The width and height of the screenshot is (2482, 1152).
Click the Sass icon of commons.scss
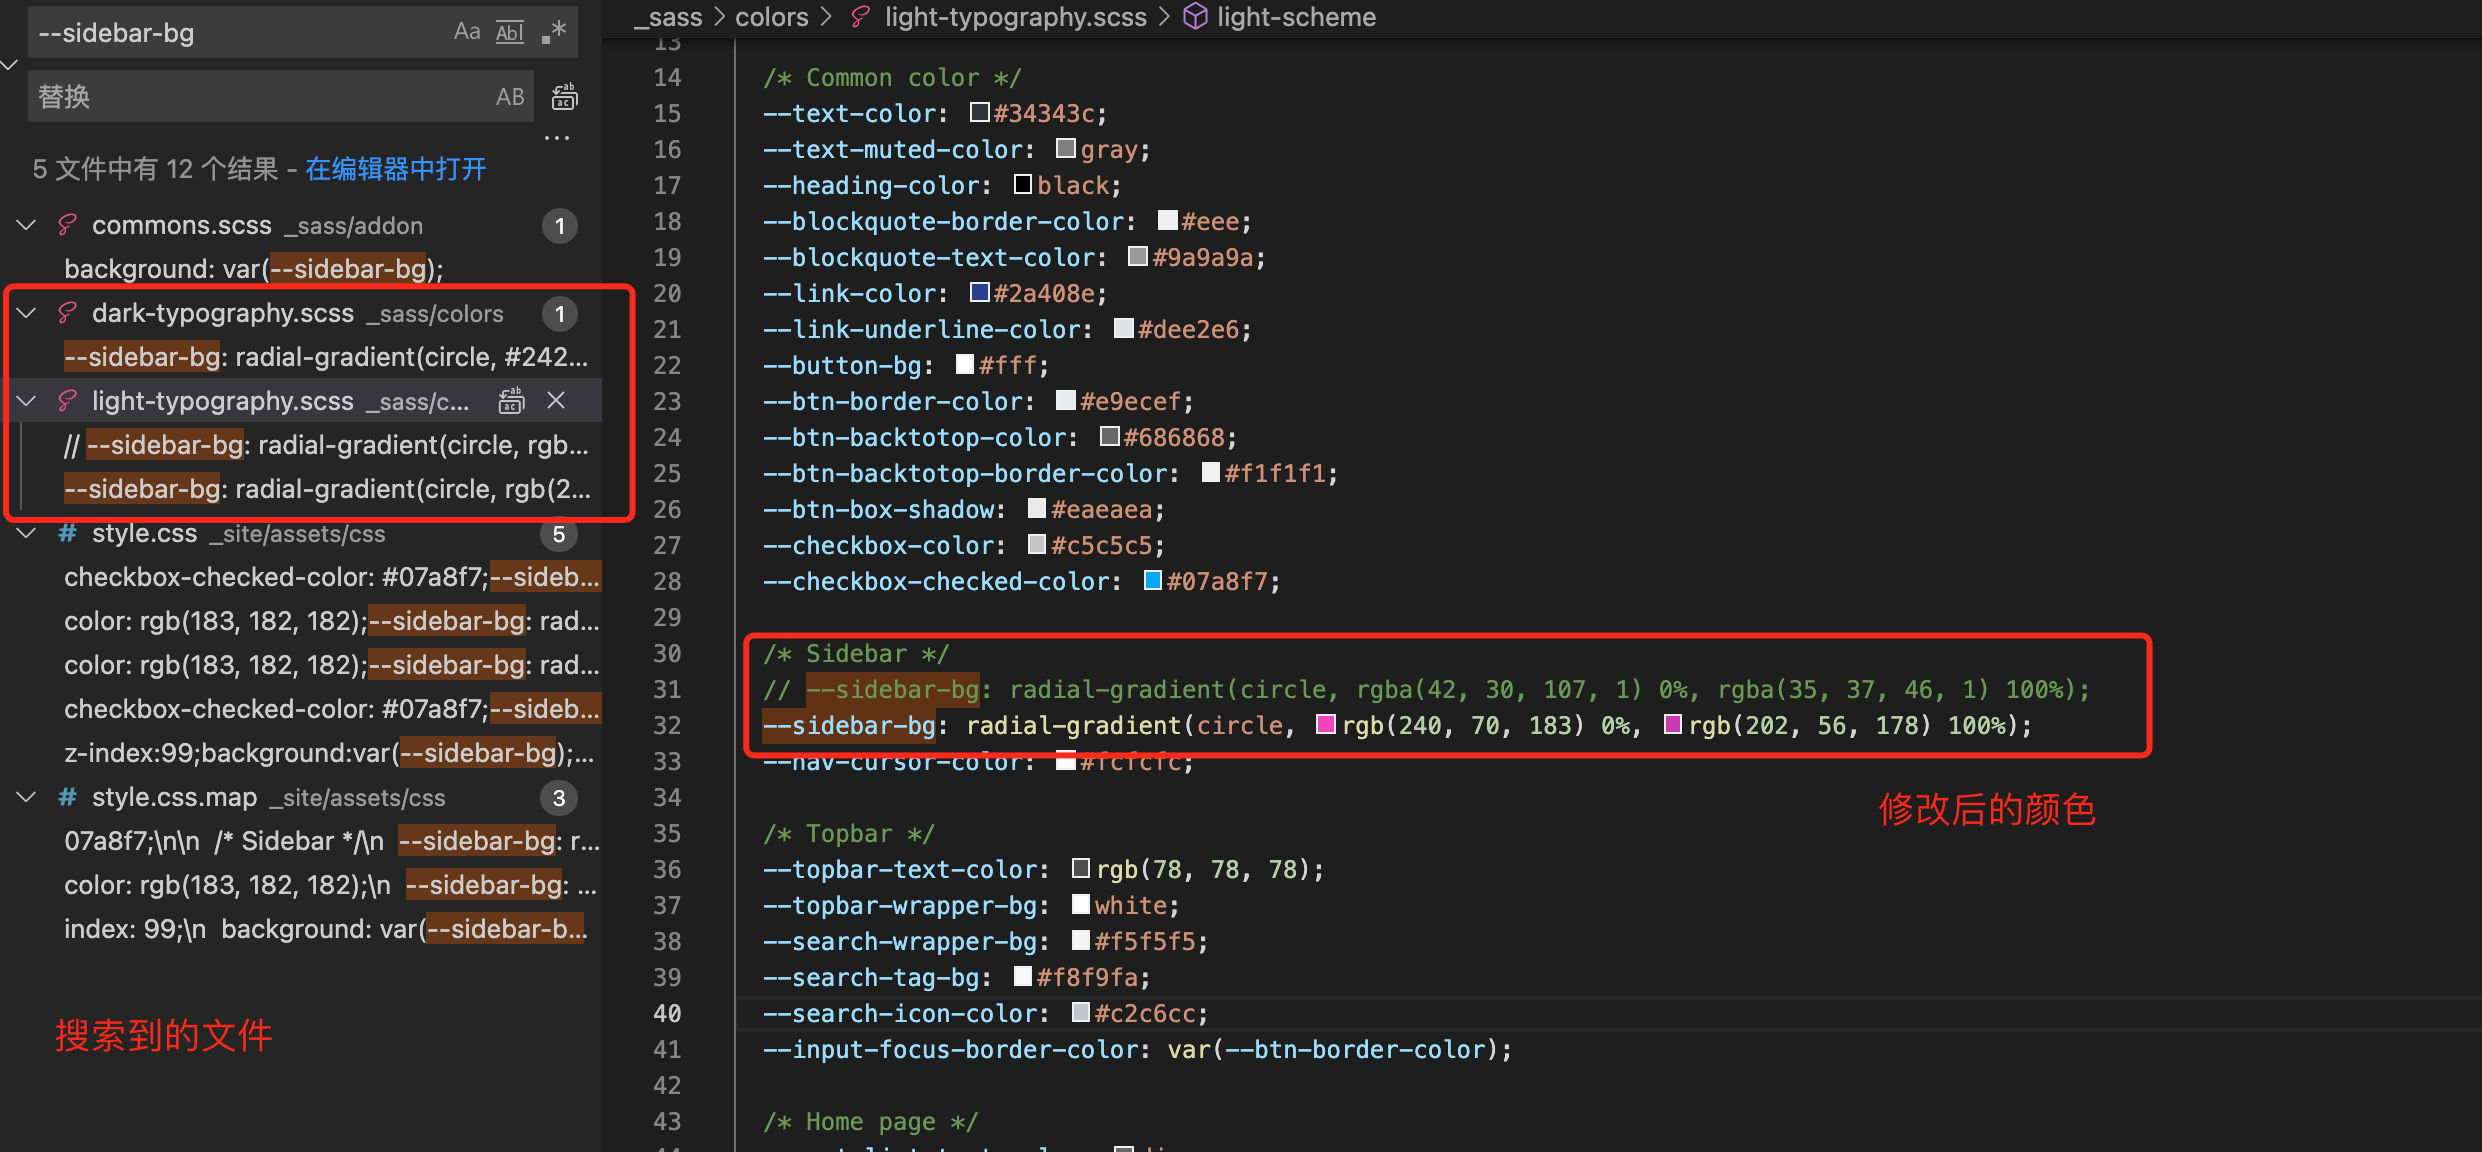tap(67, 225)
